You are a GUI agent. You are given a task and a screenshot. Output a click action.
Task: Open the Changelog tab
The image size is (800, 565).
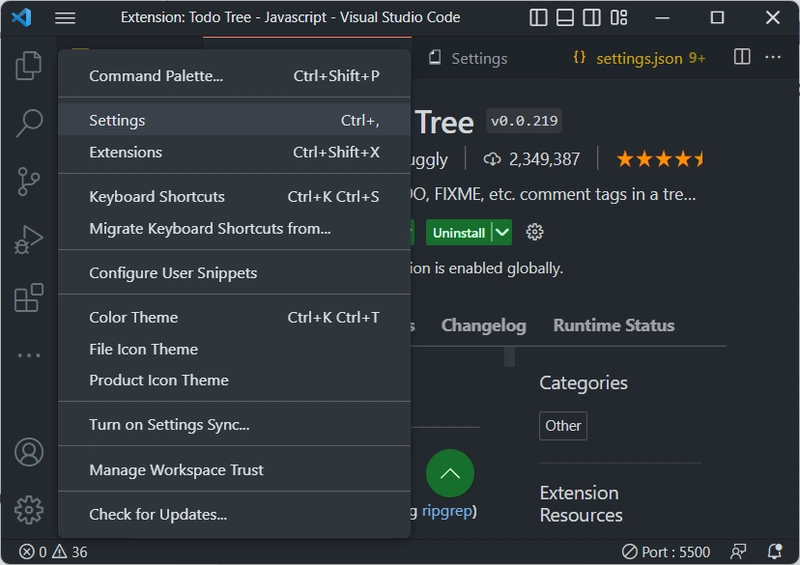pos(483,325)
